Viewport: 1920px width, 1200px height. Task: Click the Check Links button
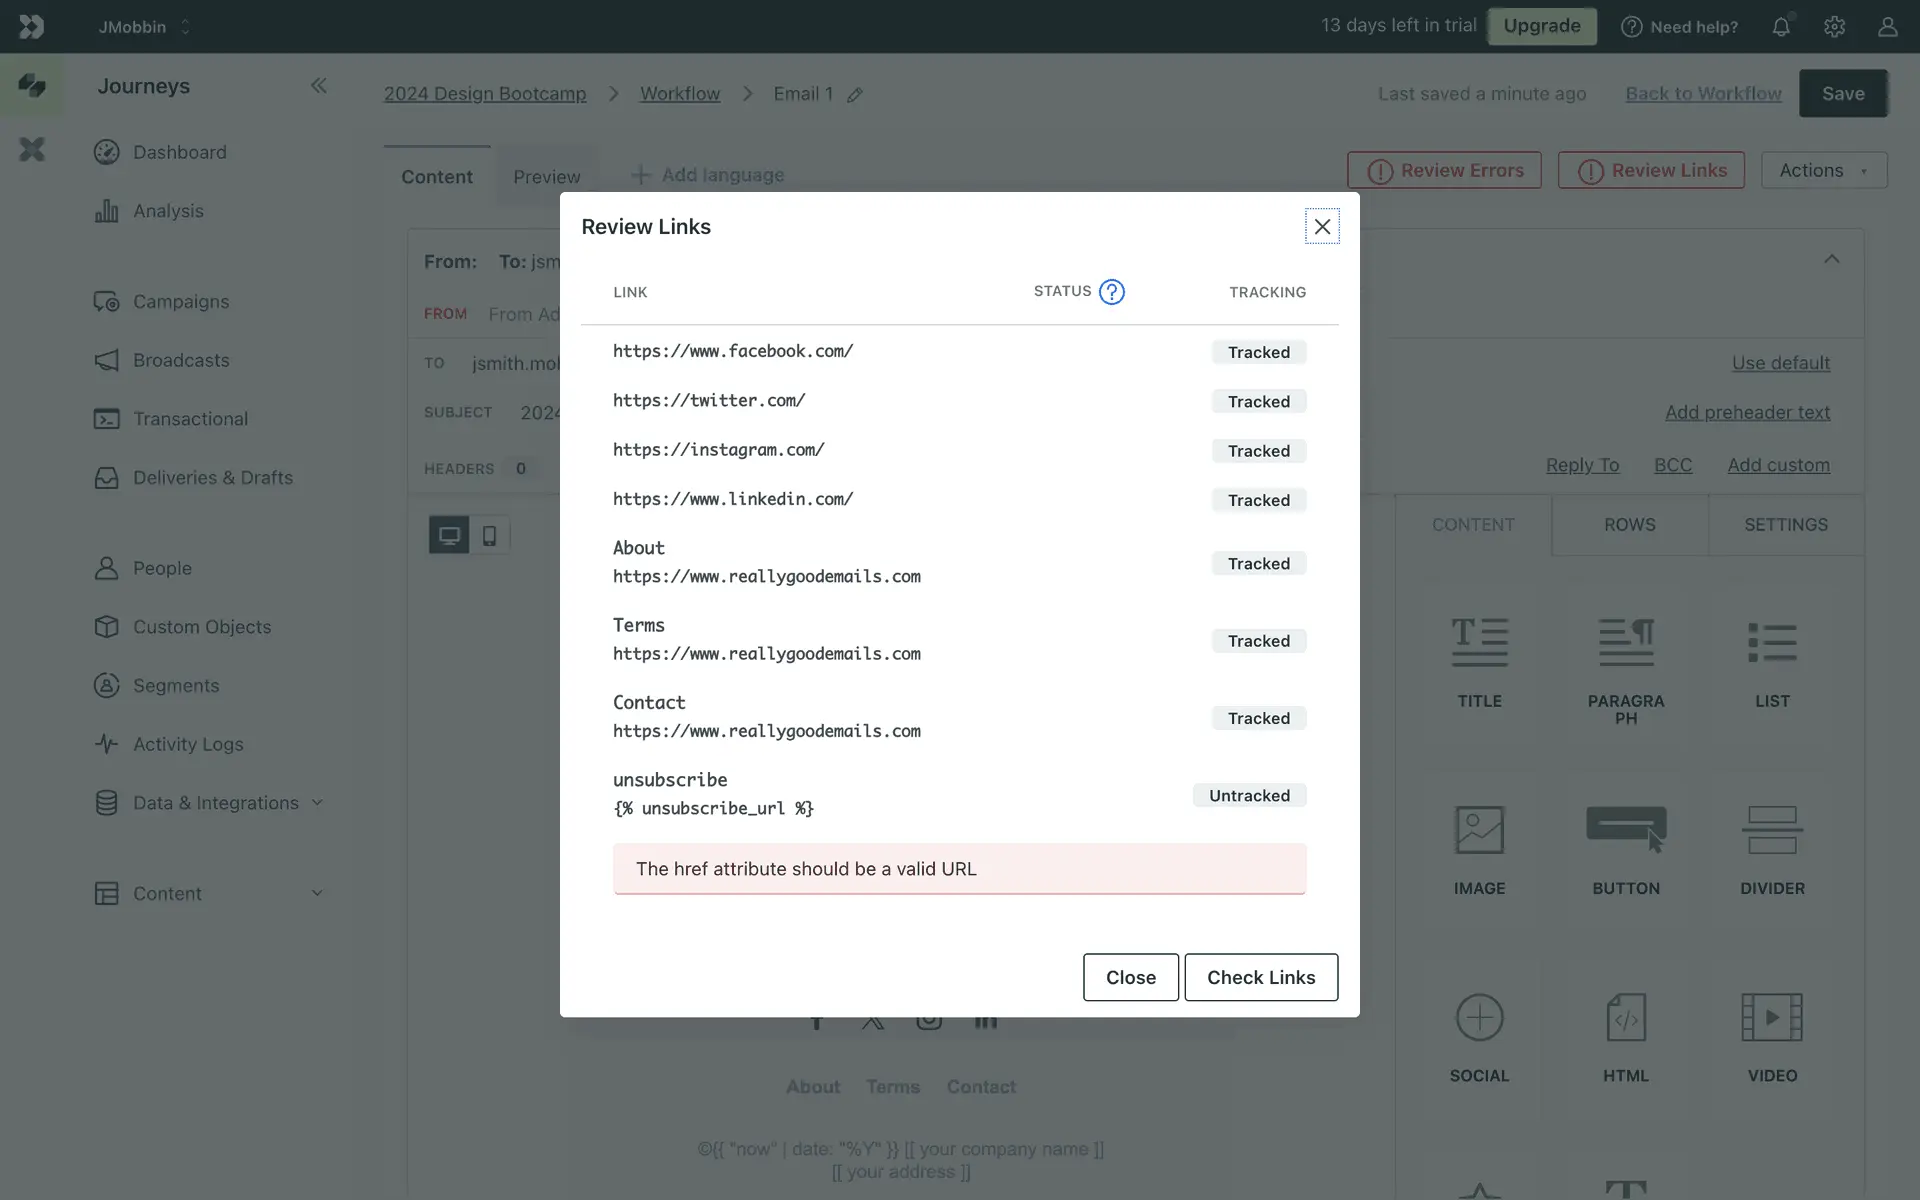1260,977
